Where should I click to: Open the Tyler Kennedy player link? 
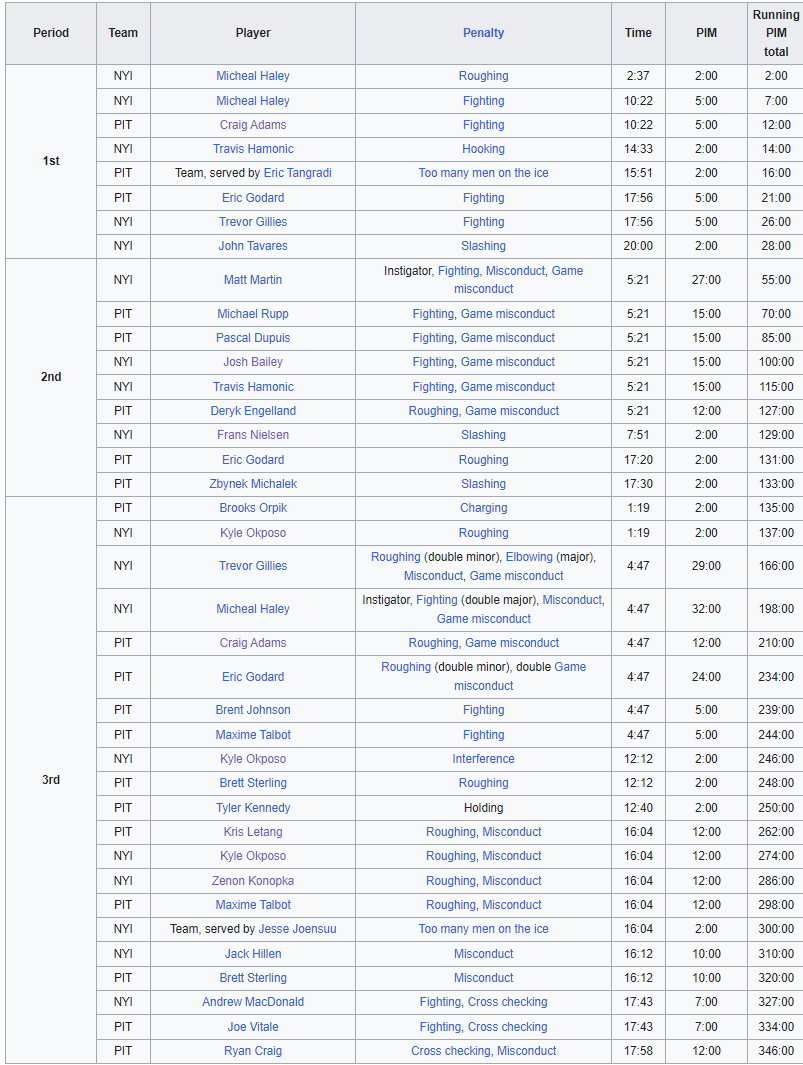[x=253, y=808]
